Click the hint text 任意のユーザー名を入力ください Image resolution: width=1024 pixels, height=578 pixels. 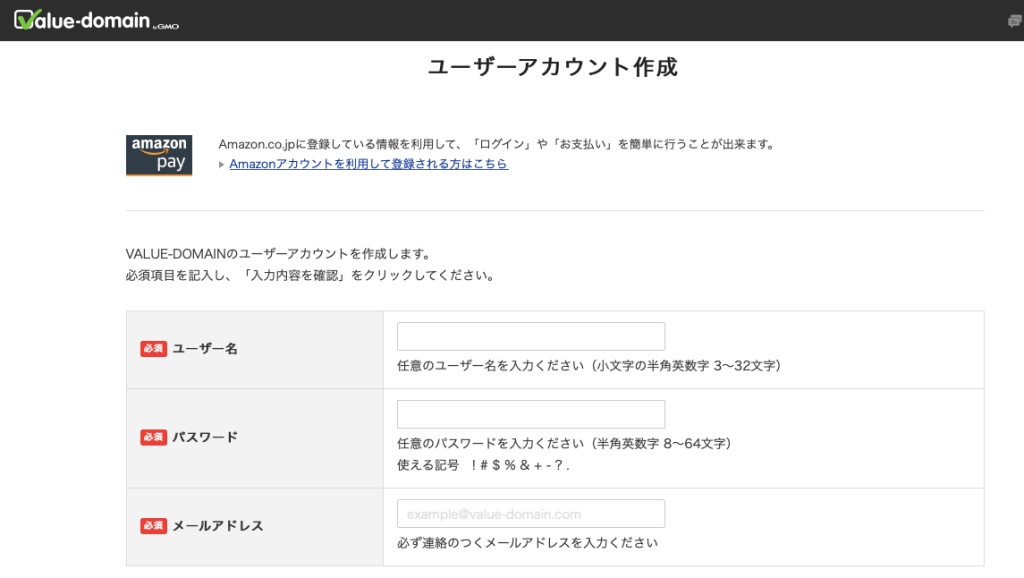pyautogui.click(x=589, y=366)
